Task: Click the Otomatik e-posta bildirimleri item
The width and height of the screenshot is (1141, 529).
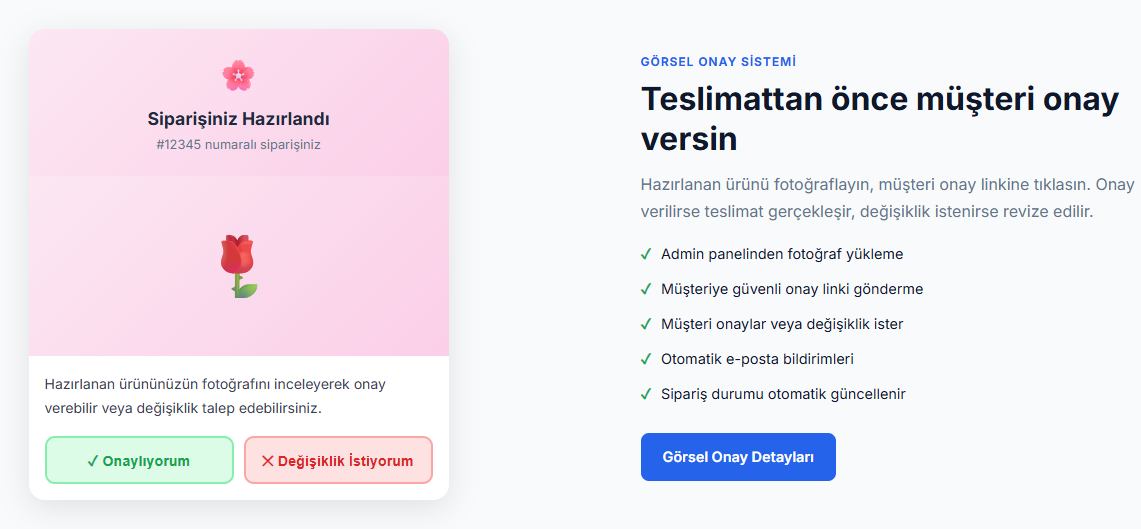Action: (758, 359)
